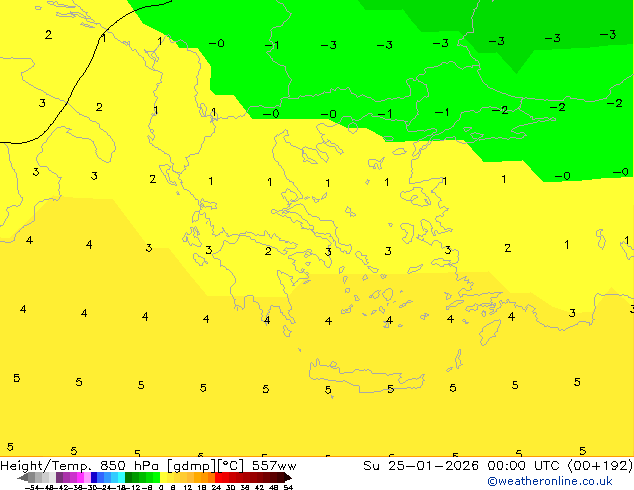Click the '[°C]' unit label
This screenshot has height=490, width=634.
230,466
